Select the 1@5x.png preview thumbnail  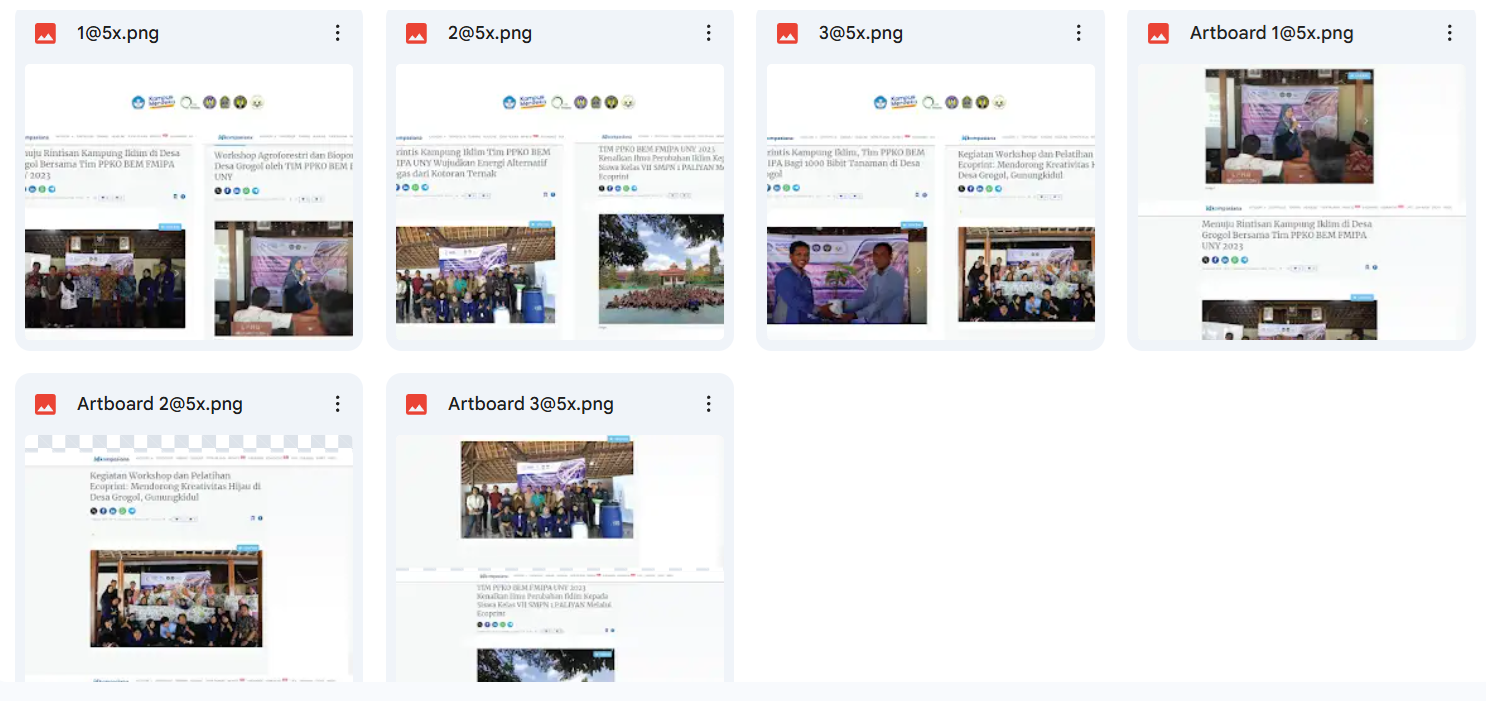(x=189, y=202)
